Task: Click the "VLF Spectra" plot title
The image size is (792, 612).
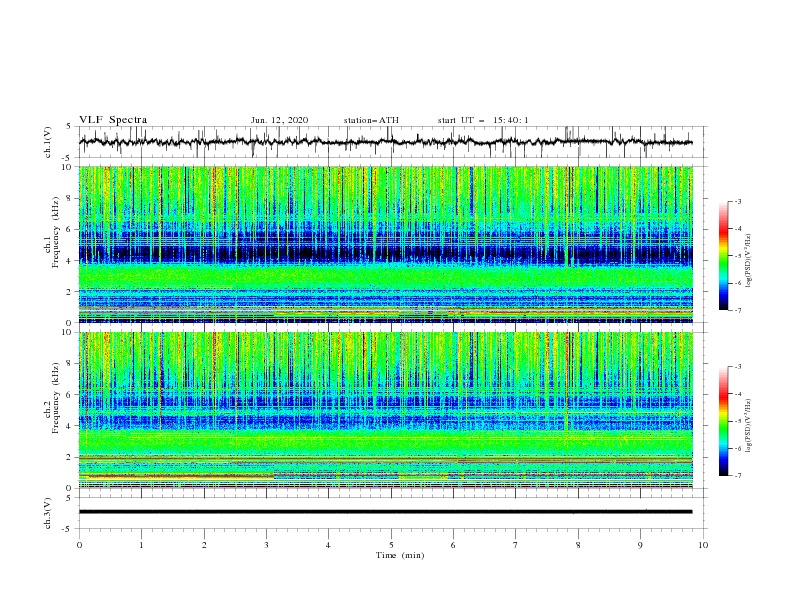Action: [113, 120]
